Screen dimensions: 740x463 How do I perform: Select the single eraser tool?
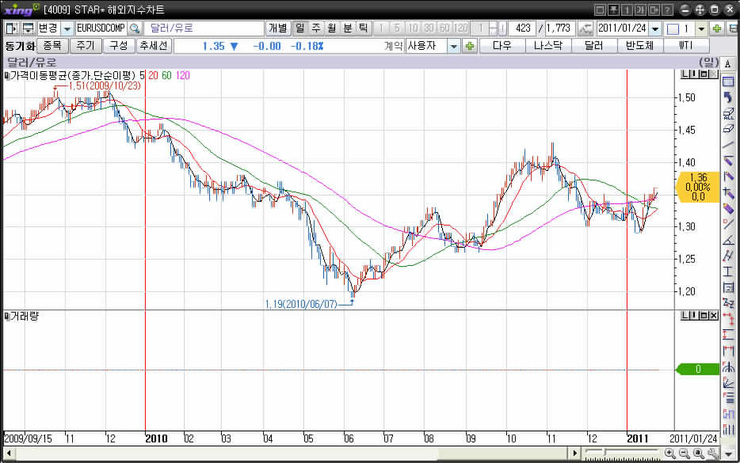pos(728,129)
